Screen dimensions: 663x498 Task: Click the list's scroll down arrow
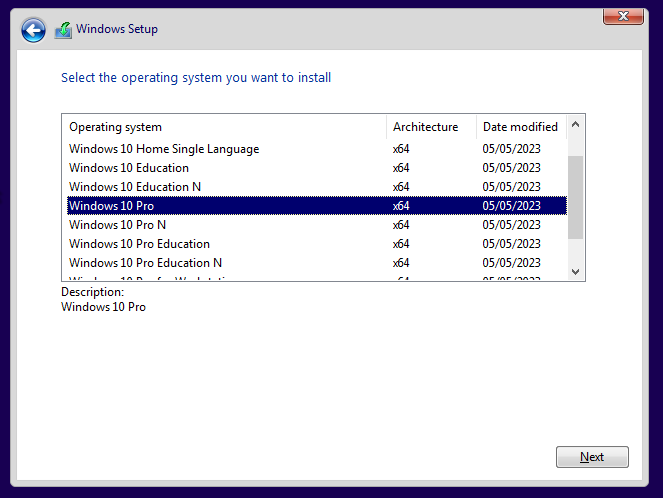click(575, 272)
